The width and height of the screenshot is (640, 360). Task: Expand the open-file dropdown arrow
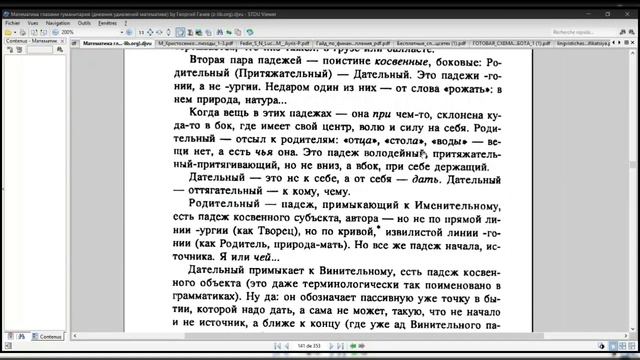coord(15,32)
